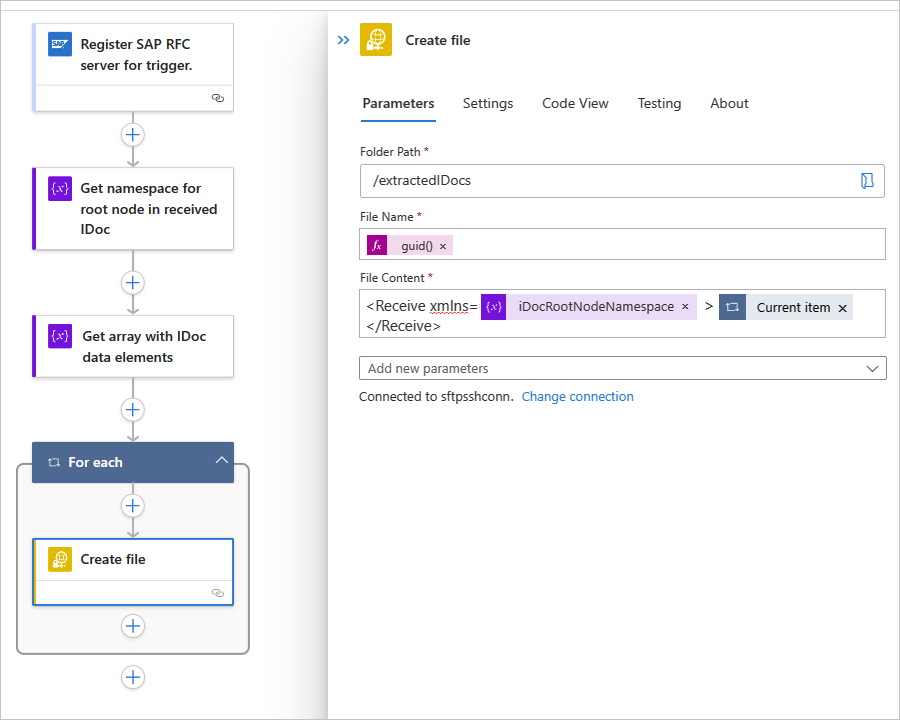Click the folder picker icon in Folder Path
Image resolution: width=900 pixels, height=720 pixels.
pos(867,180)
